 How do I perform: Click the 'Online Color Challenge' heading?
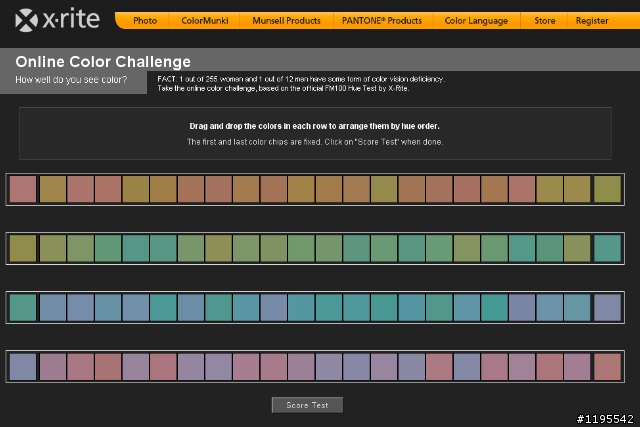coord(103,62)
